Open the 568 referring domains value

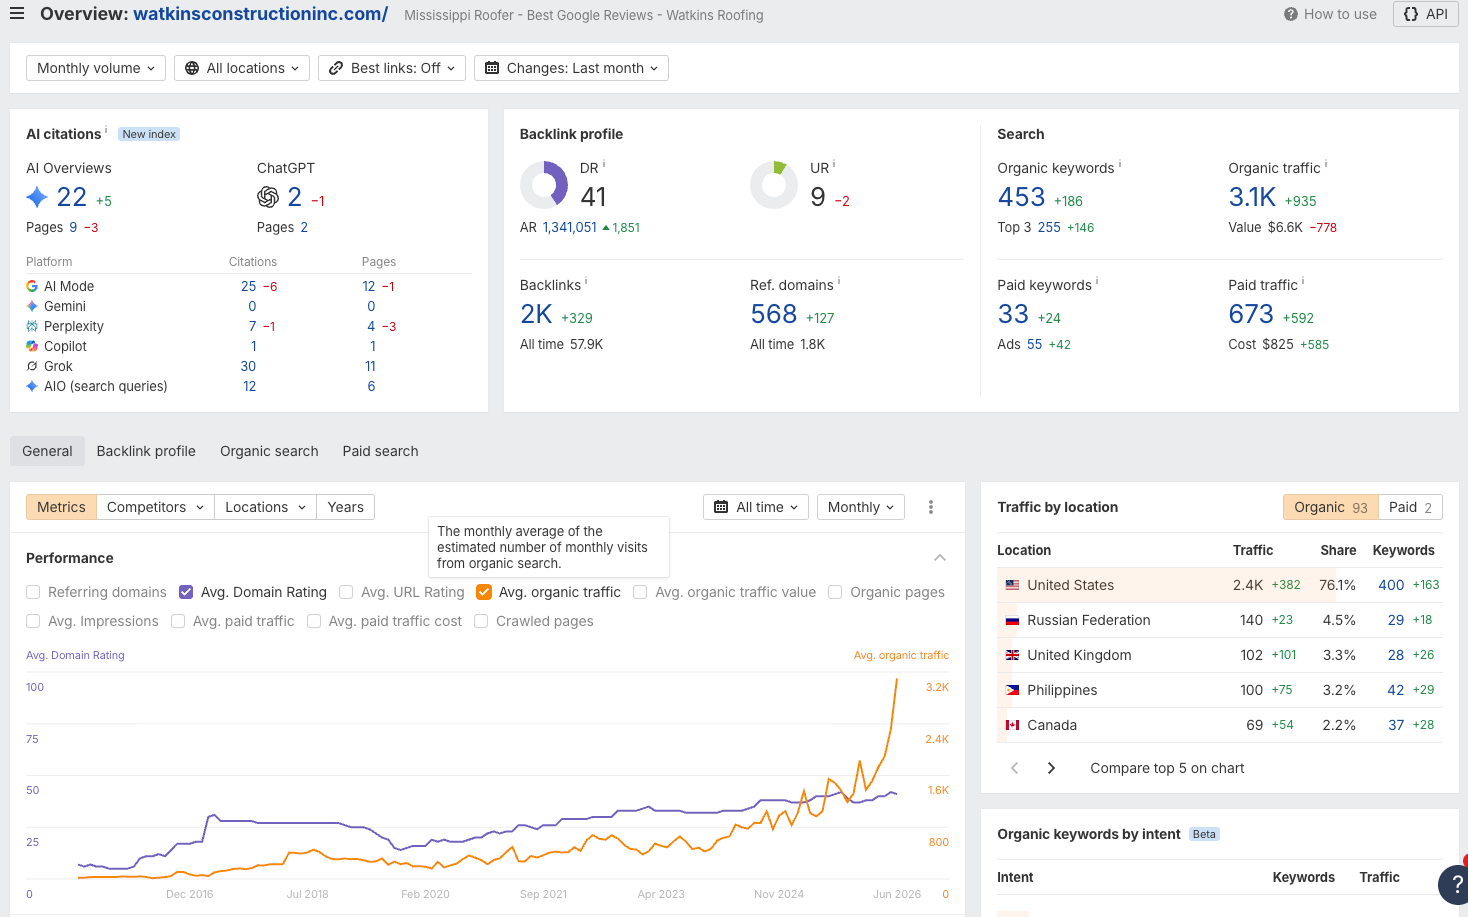773,314
